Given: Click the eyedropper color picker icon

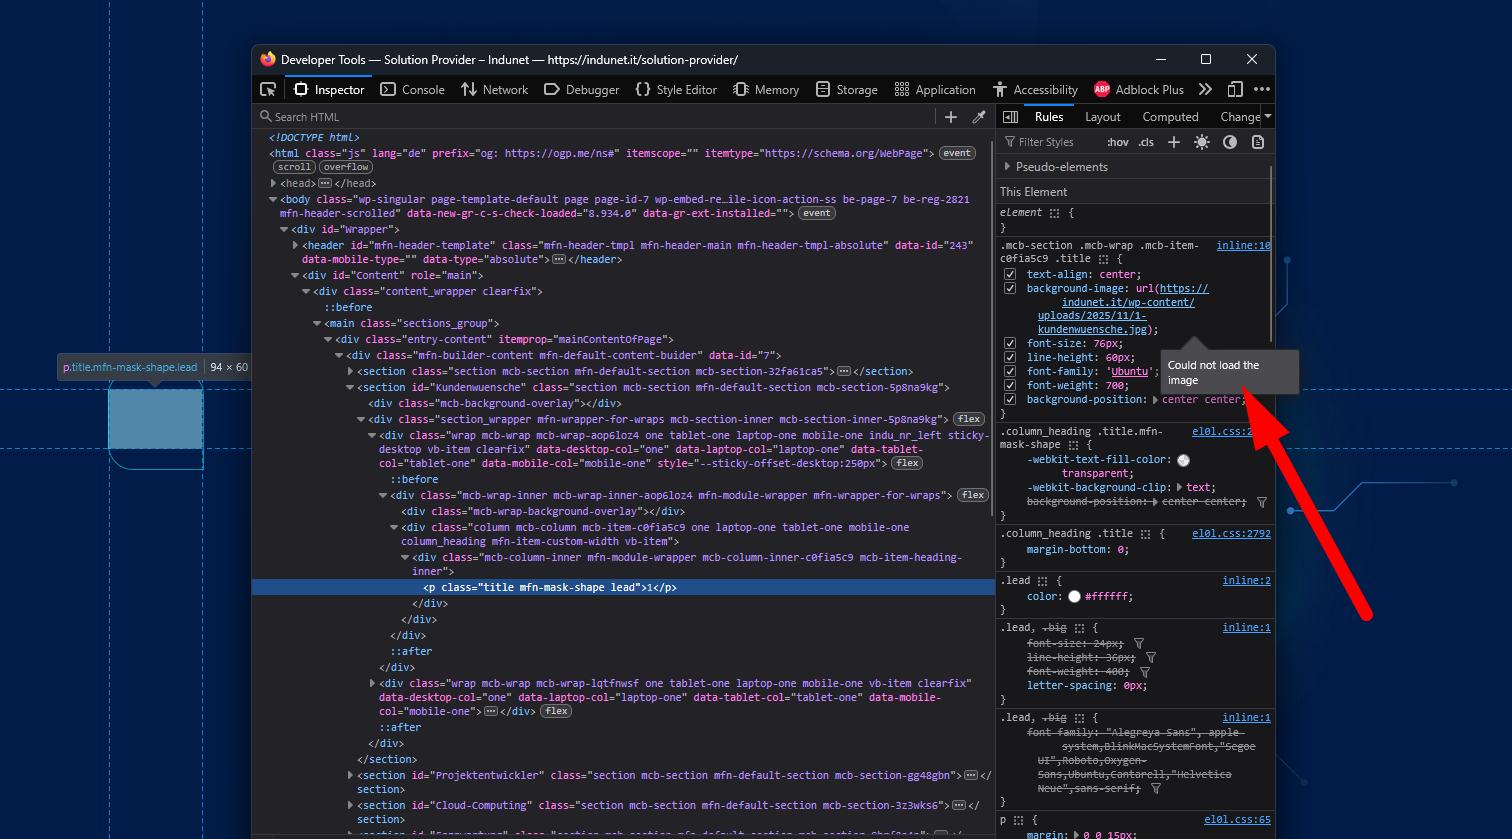Looking at the screenshot, I should pos(979,117).
